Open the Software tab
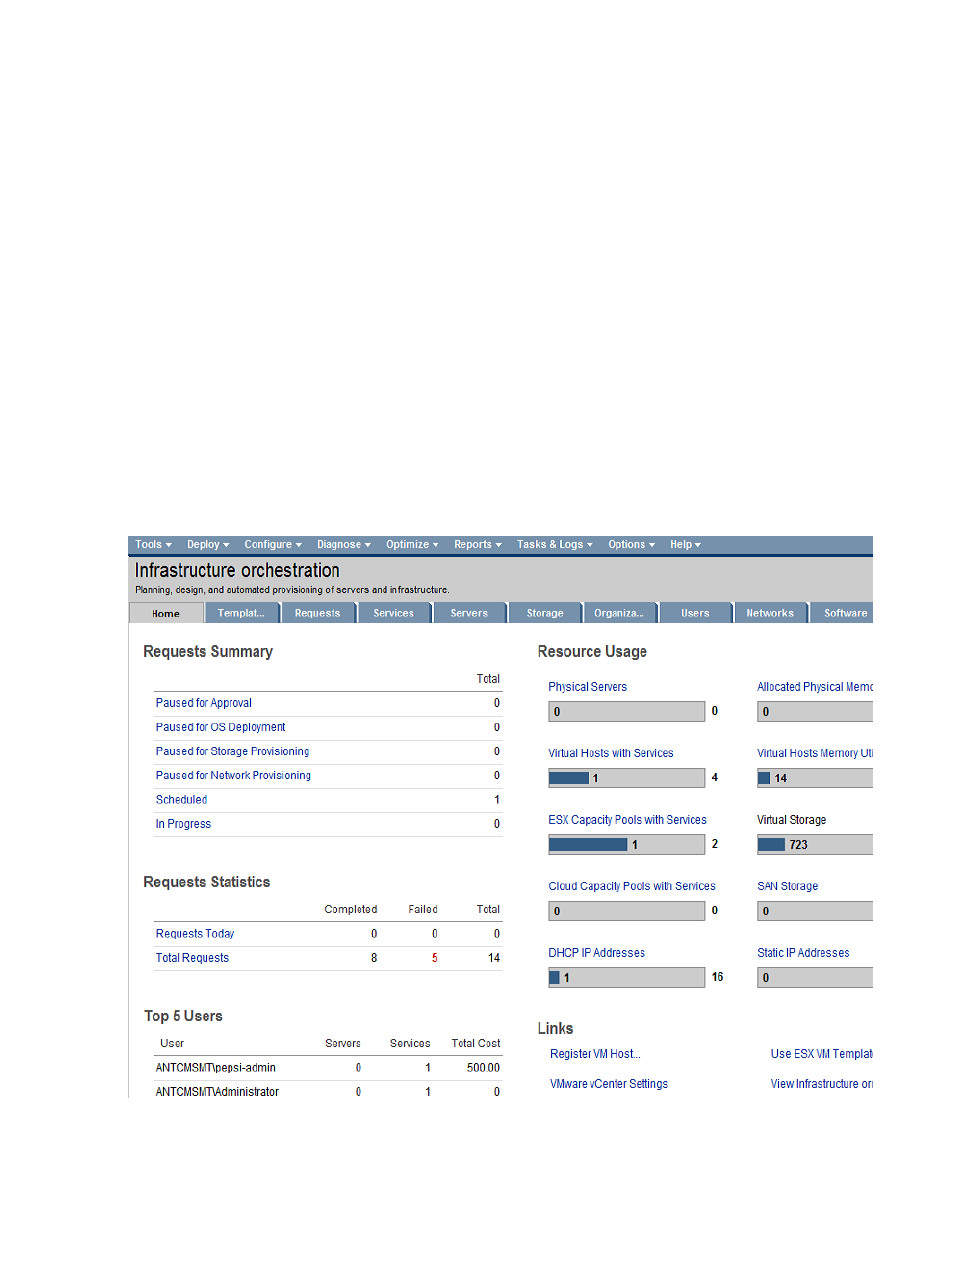 [x=842, y=613]
